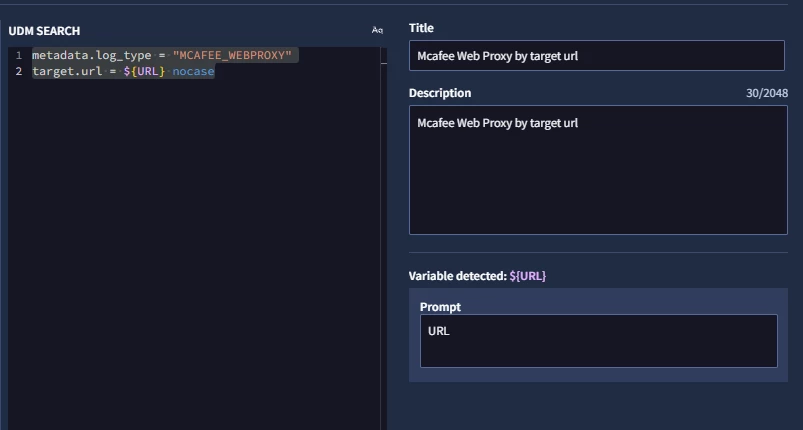Toggle the case-sensitivity Aa icon
The height and width of the screenshot is (430, 803).
click(x=377, y=30)
